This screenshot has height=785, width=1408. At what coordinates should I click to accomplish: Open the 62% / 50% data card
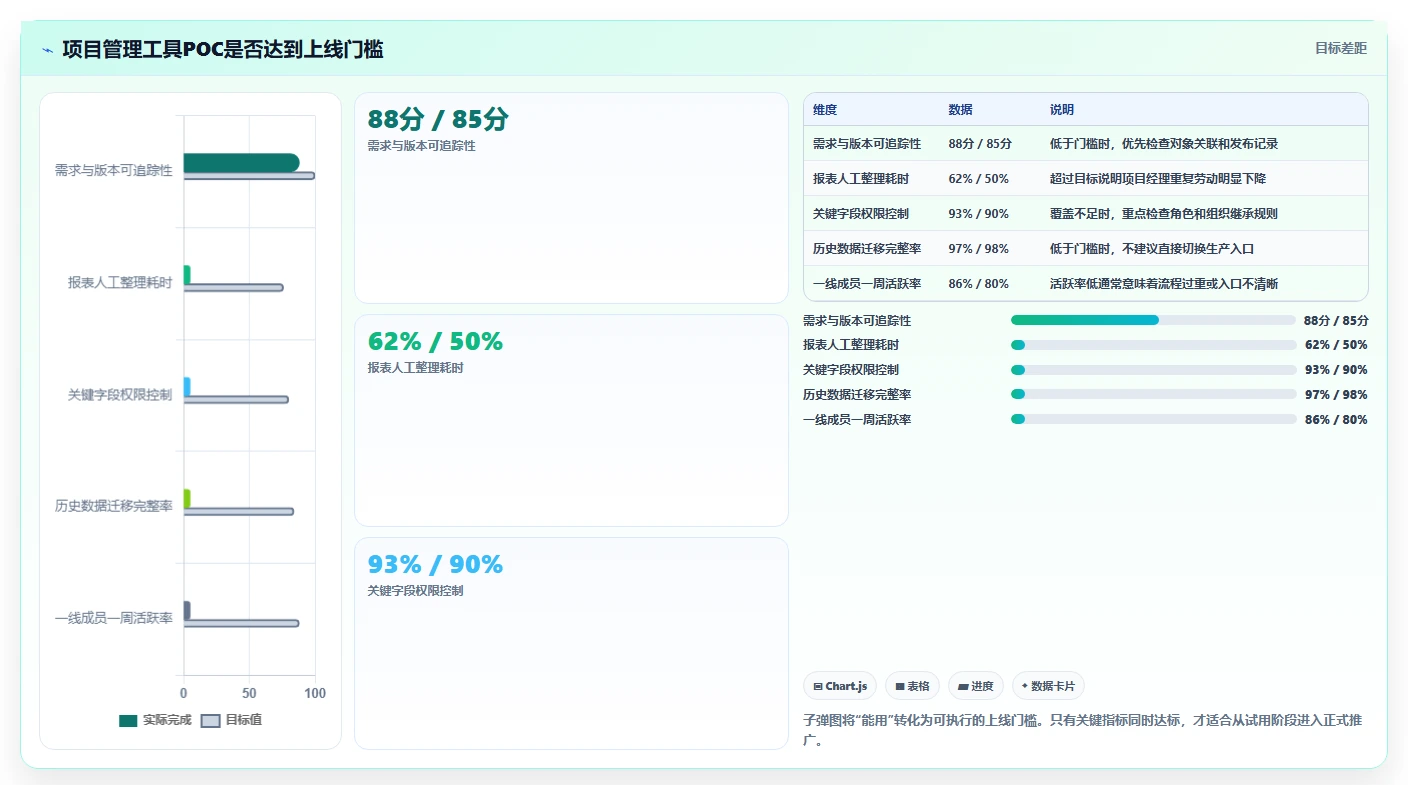pyautogui.click(x=571, y=420)
